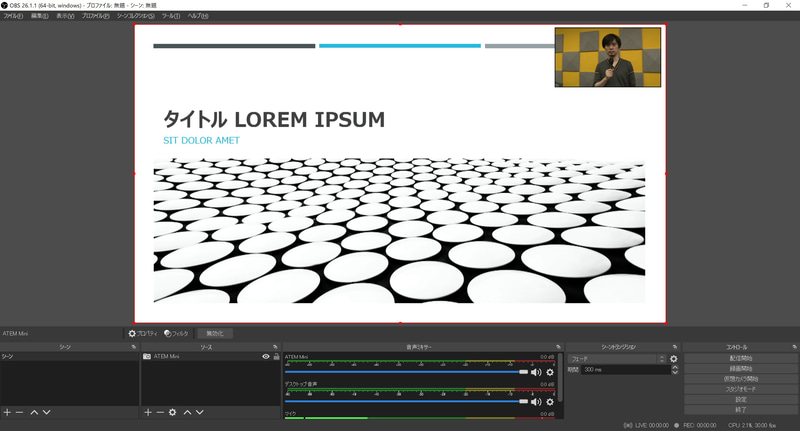Click ATEM Mini label above the Scenes panel
Image resolution: width=800 pixels, height=431 pixels.
[x=15, y=334]
